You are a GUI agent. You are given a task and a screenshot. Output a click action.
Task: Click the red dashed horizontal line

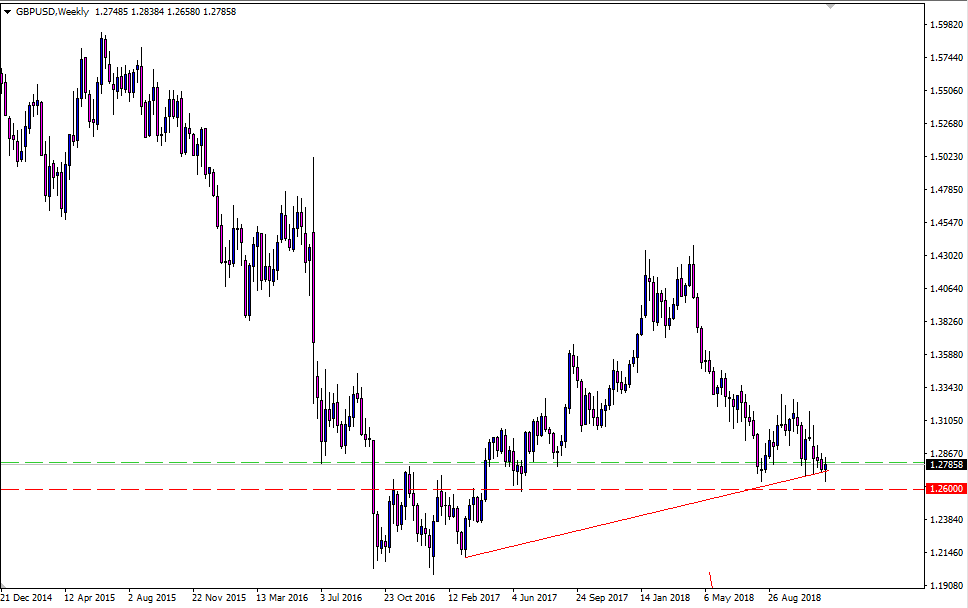(462, 489)
